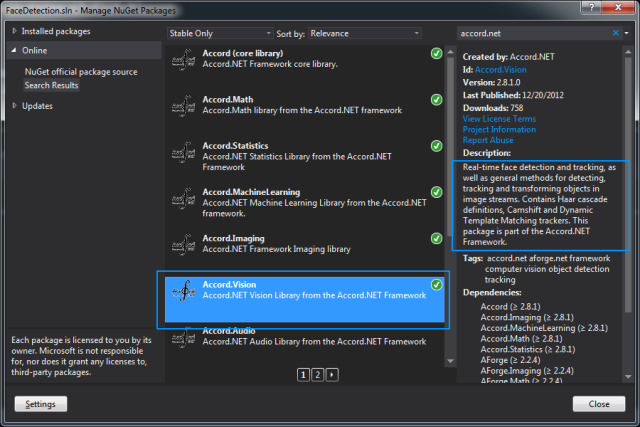
Task: Click the Downloads: 758 text
Action: point(493,108)
